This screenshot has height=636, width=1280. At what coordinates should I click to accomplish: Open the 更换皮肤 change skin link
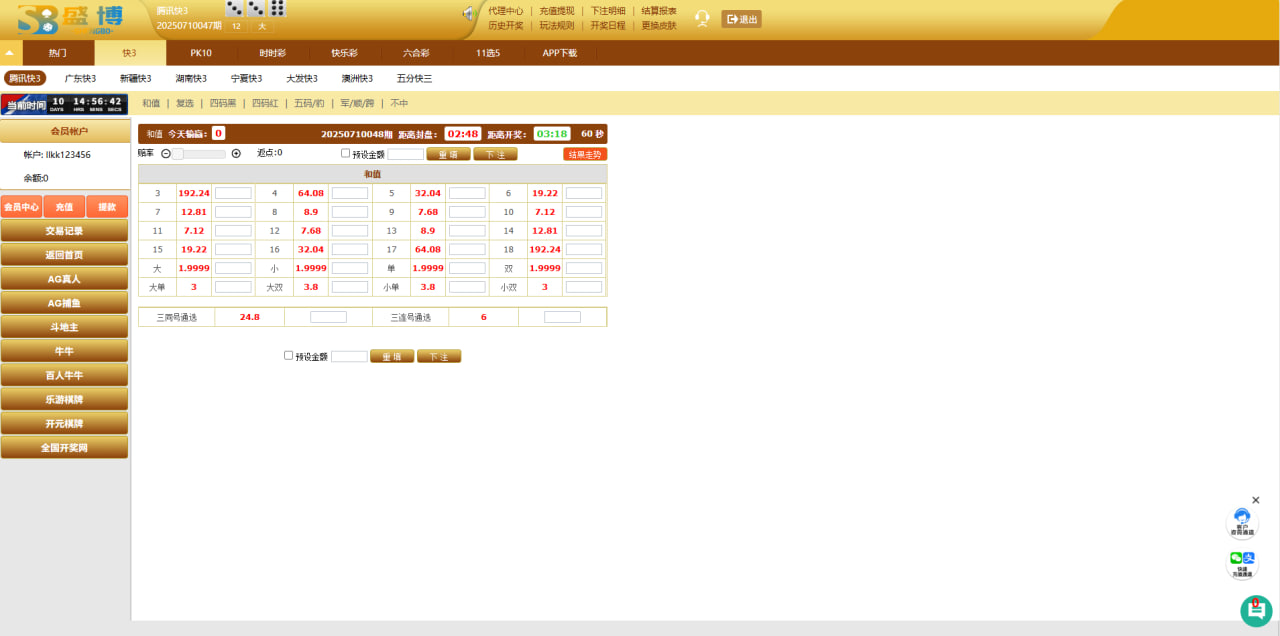click(x=658, y=26)
